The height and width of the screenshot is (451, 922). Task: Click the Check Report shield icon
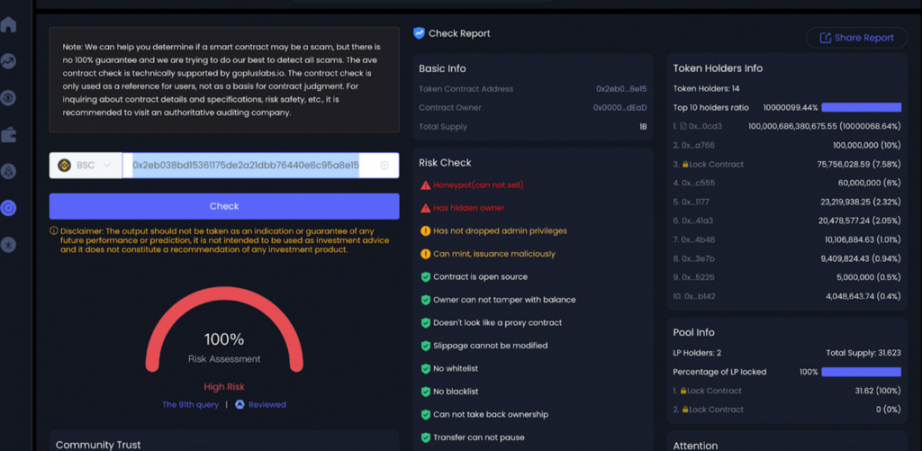tap(419, 33)
